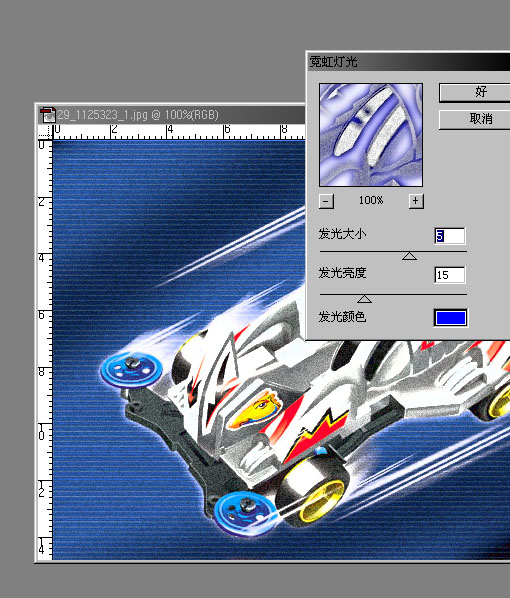
Task: Click the 好 (OK) button
Action: point(475,93)
